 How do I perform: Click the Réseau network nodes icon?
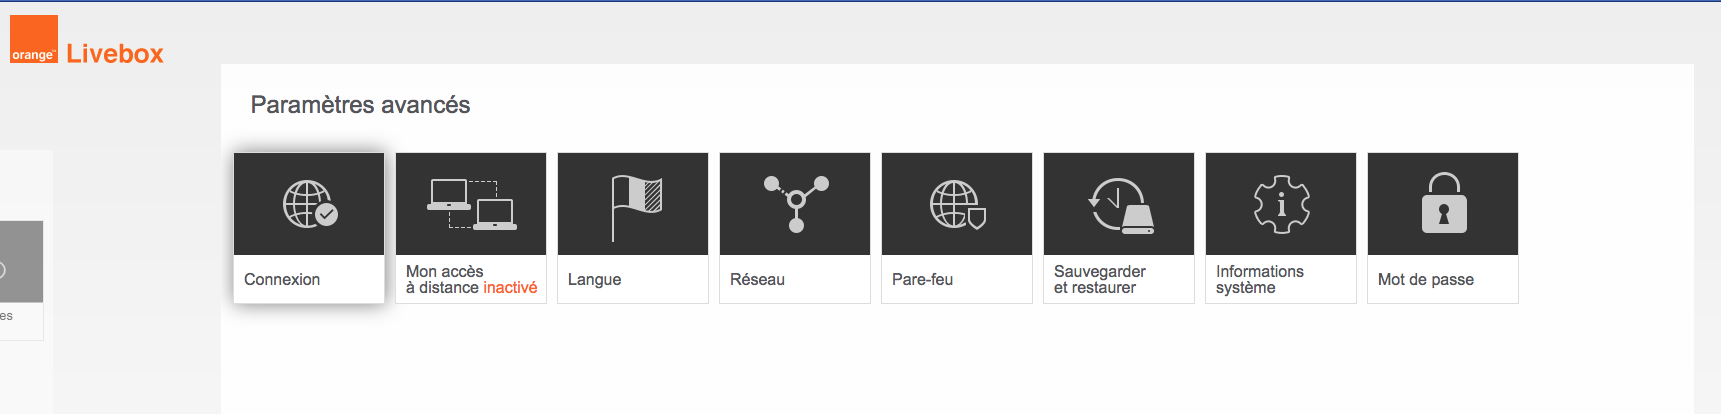(796, 204)
